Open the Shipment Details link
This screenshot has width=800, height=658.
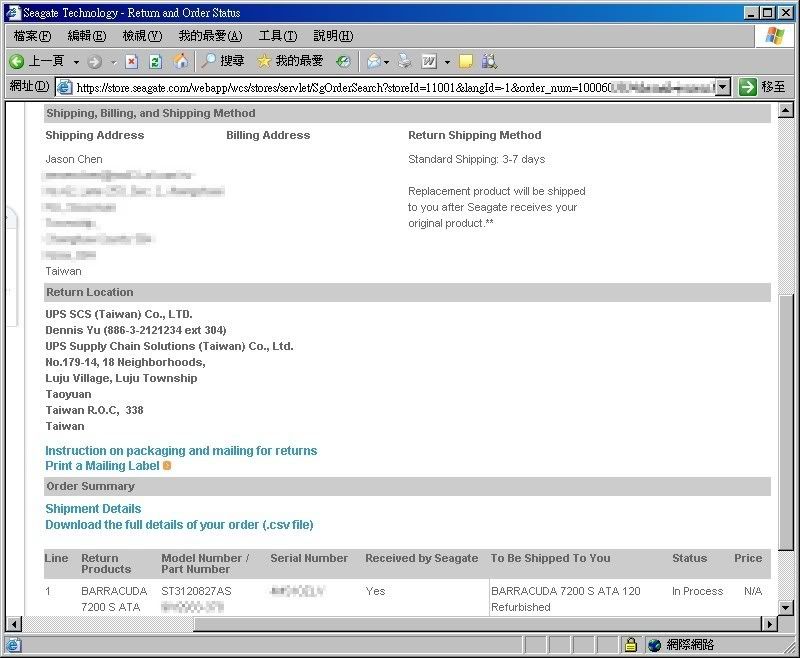pyautogui.click(x=93, y=509)
